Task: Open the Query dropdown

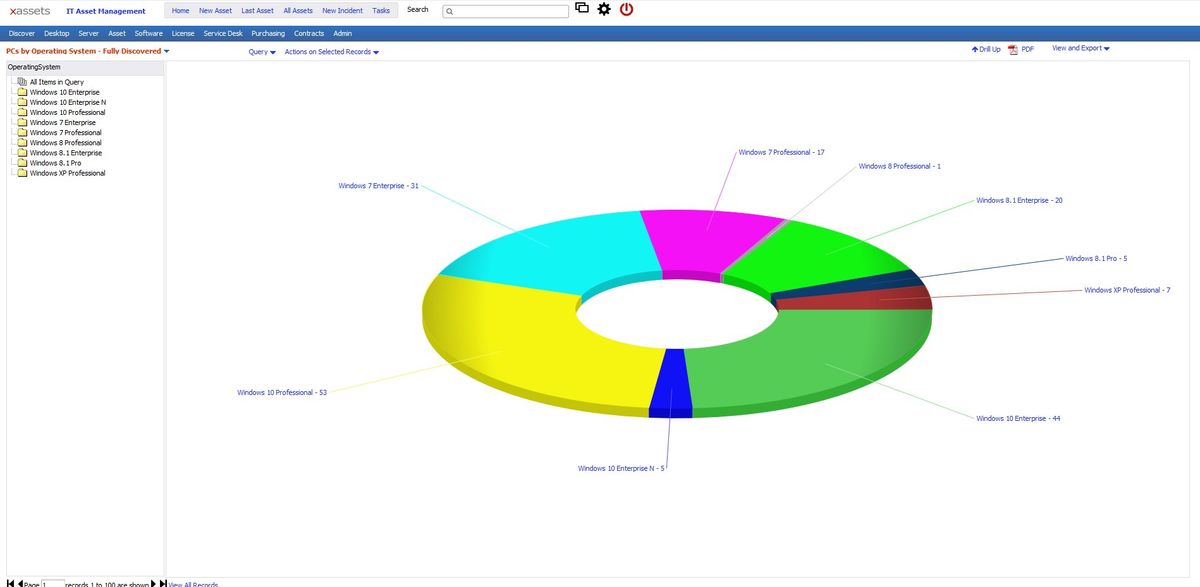Action: 260,51
